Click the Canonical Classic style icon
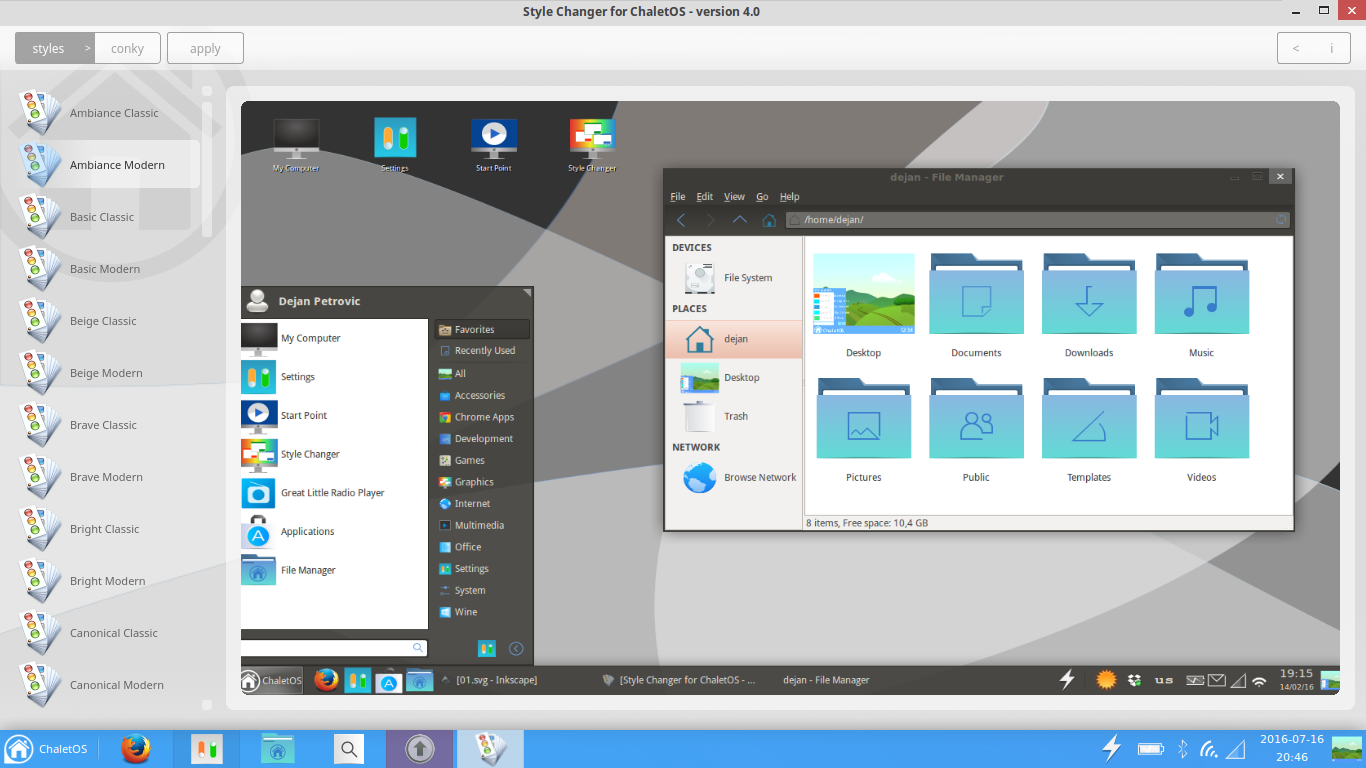 click(42, 633)
